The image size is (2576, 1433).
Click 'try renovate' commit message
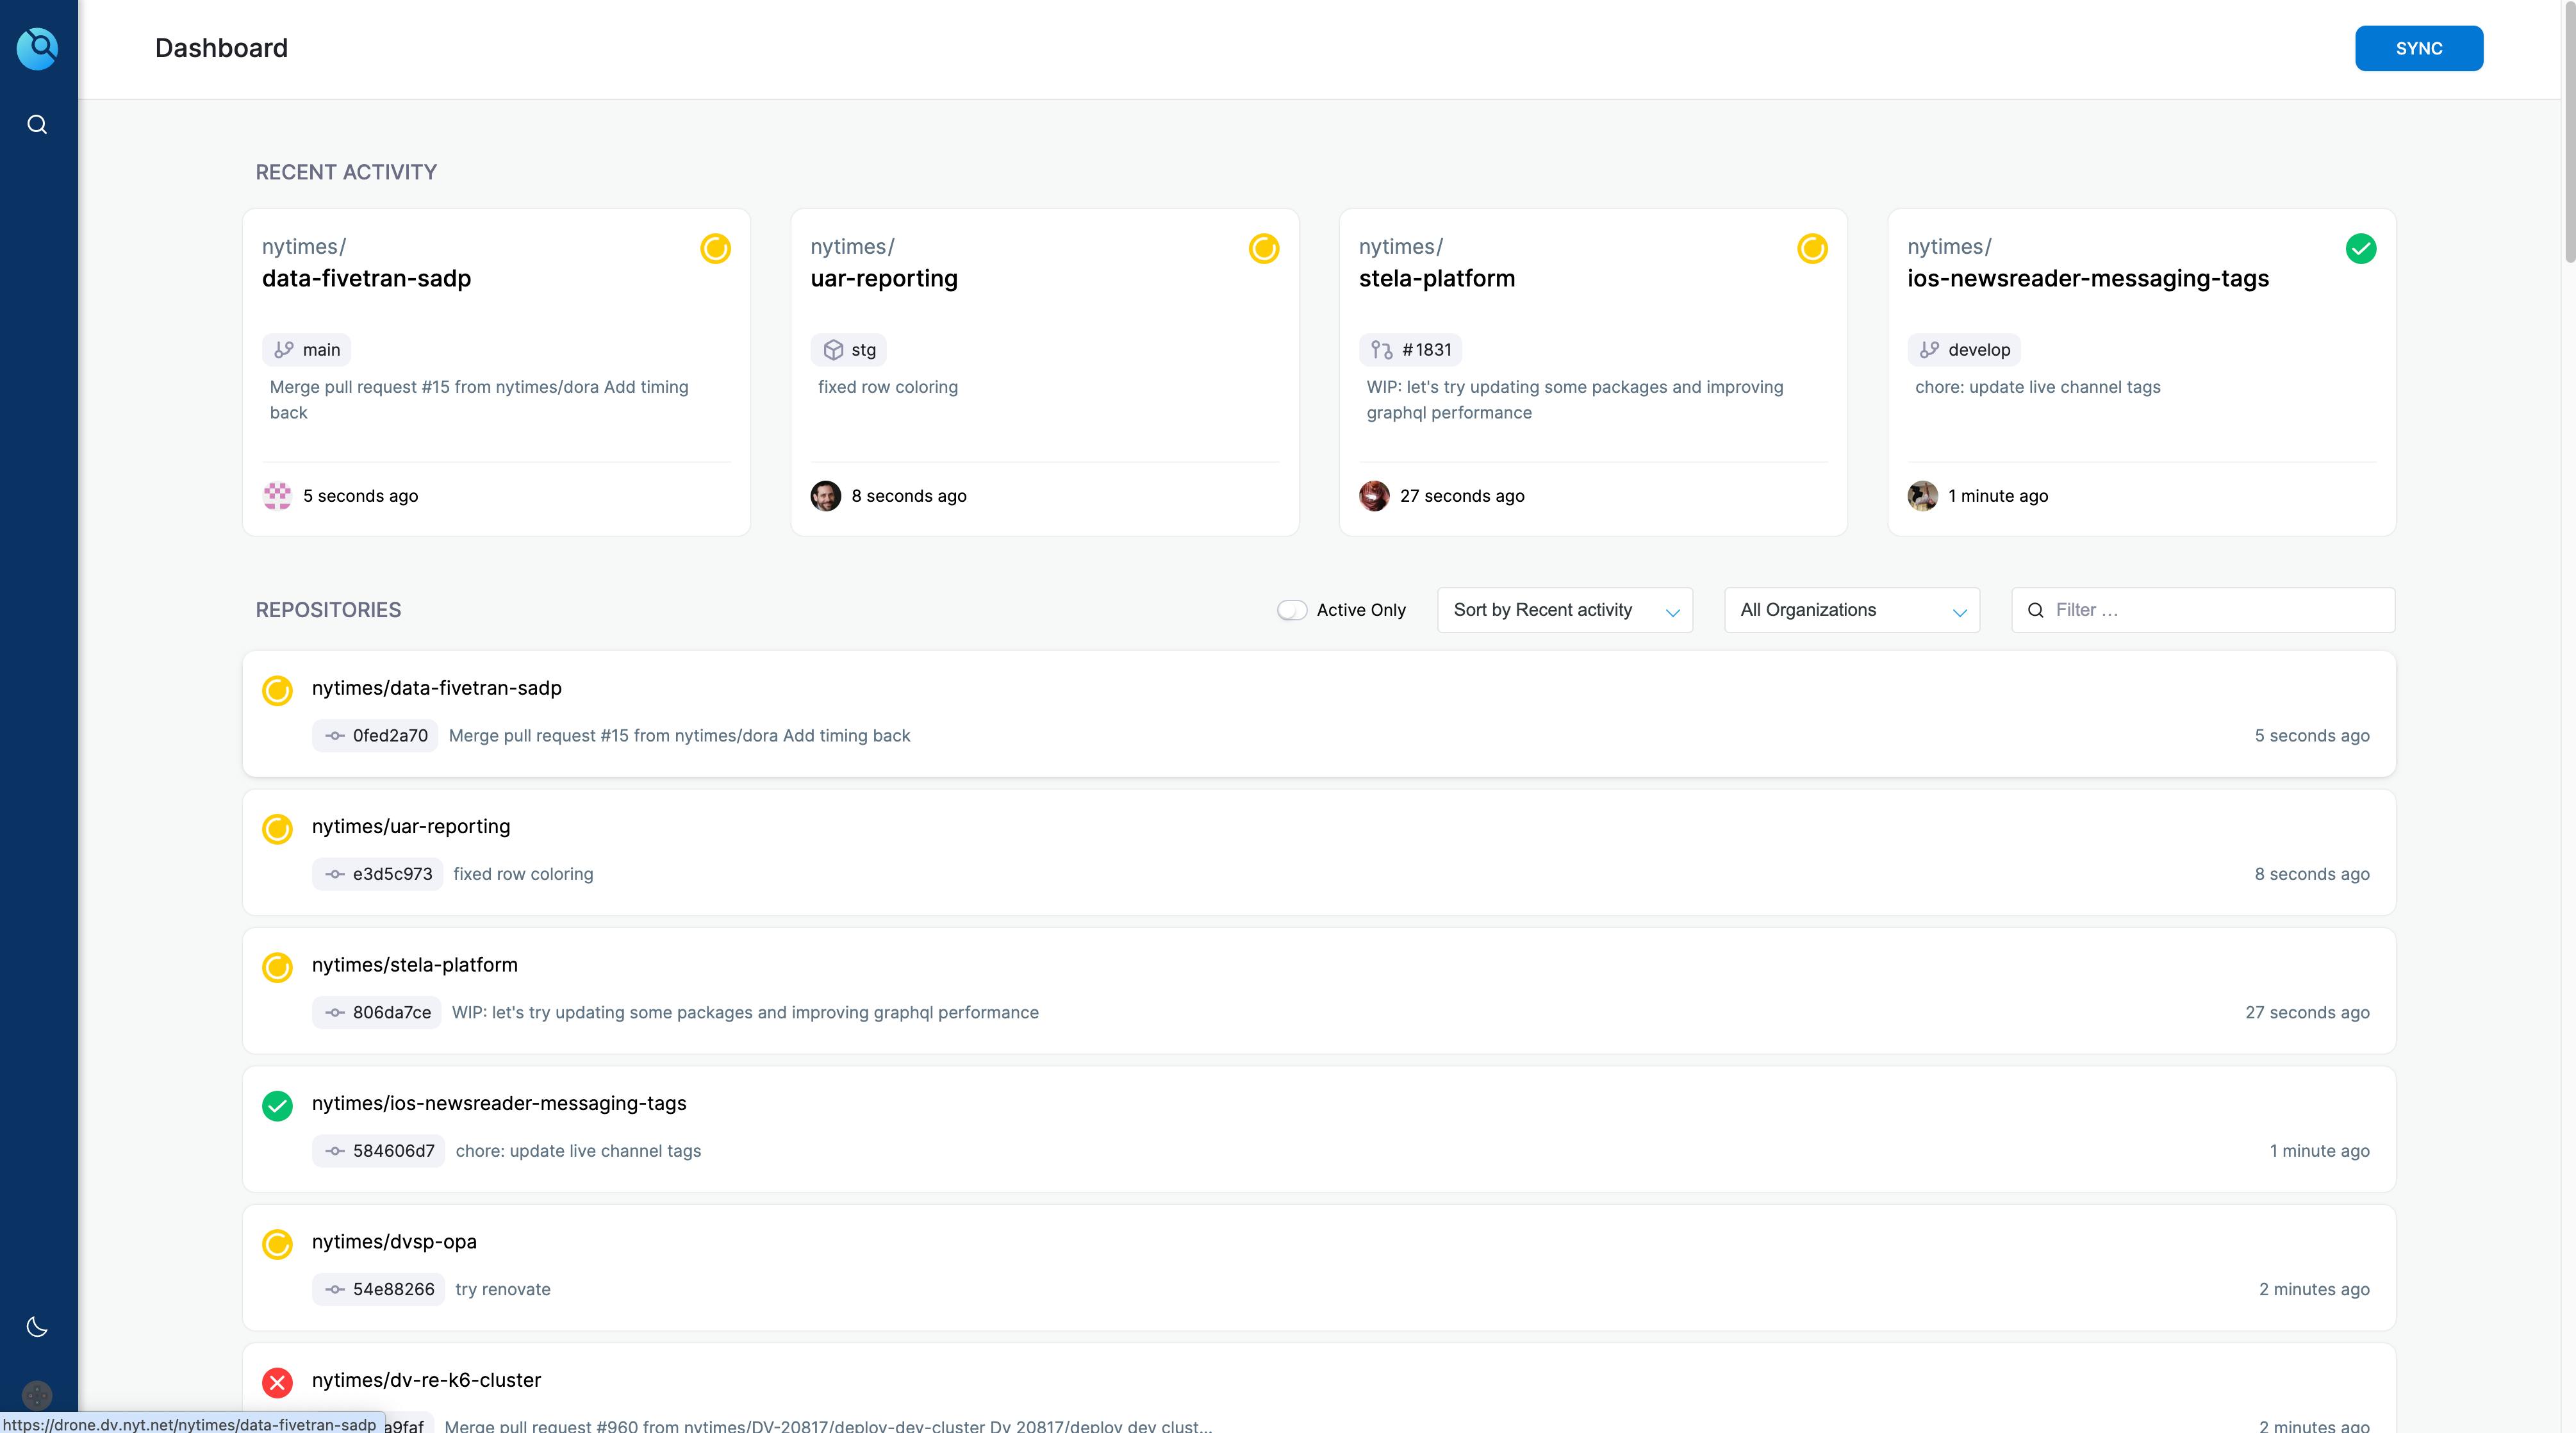pos(503,1289)
